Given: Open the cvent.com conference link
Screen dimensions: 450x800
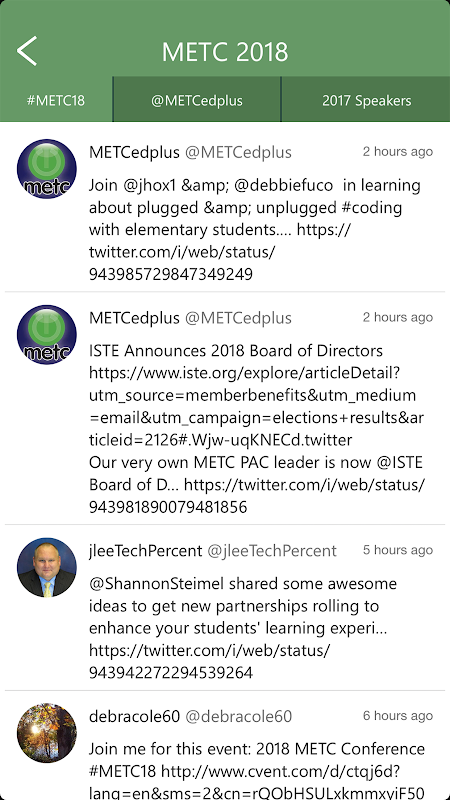Looking at the screenshot, I should (x=257, y=783).
